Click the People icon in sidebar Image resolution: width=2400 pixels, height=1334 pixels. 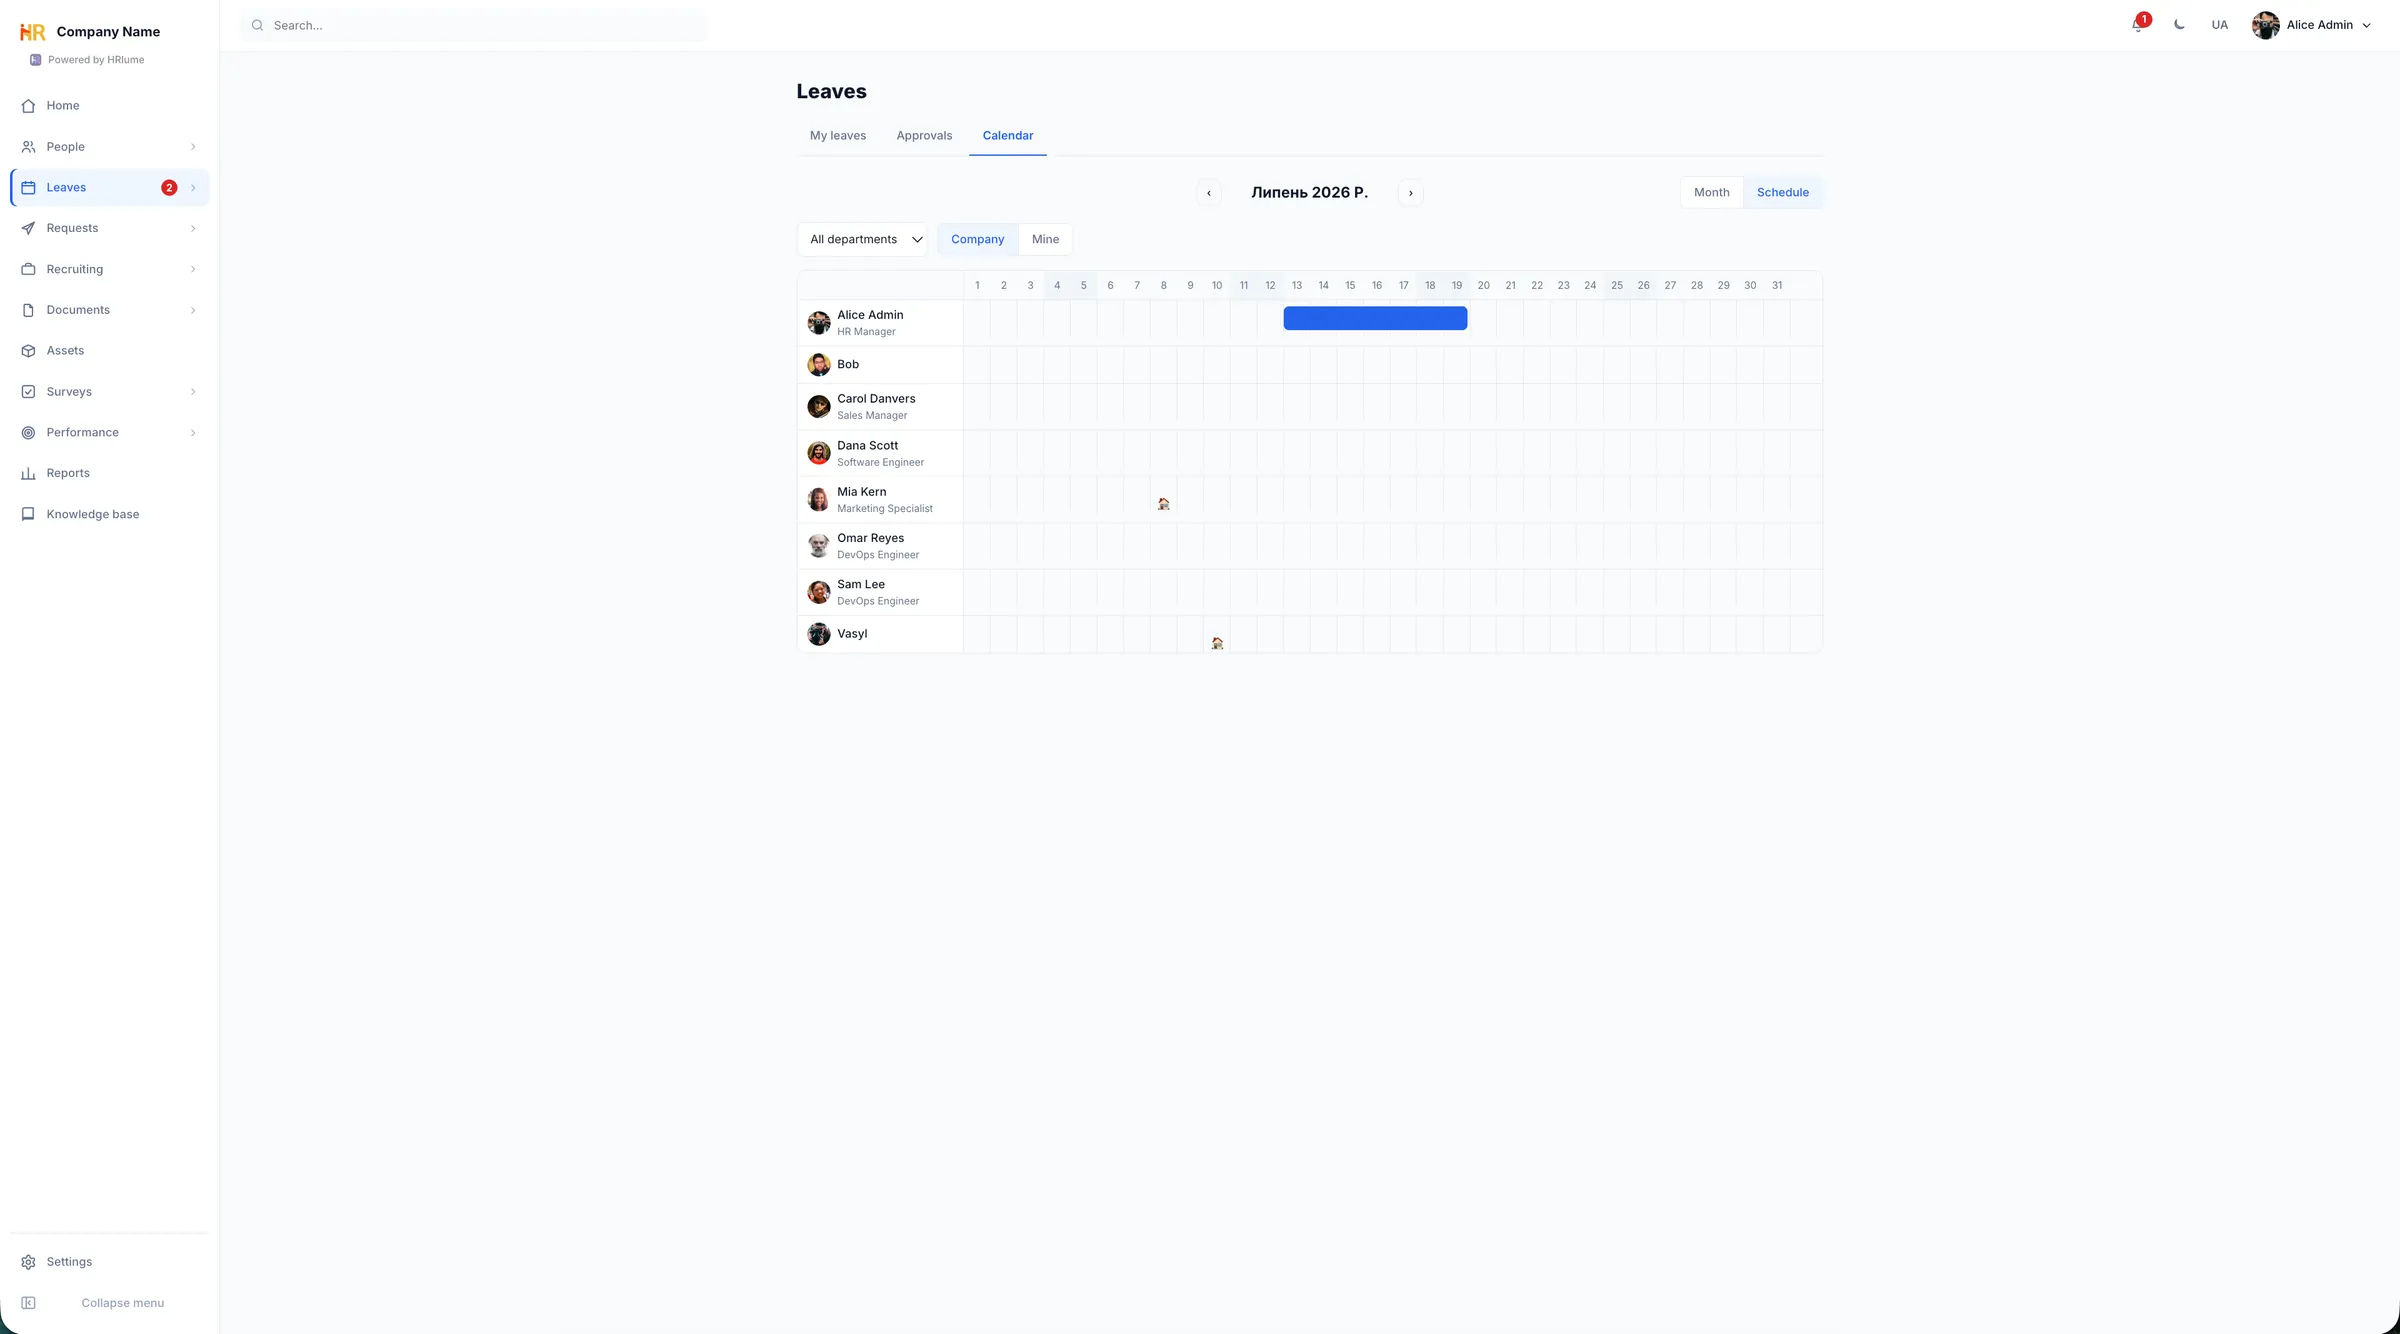(28, 147)
